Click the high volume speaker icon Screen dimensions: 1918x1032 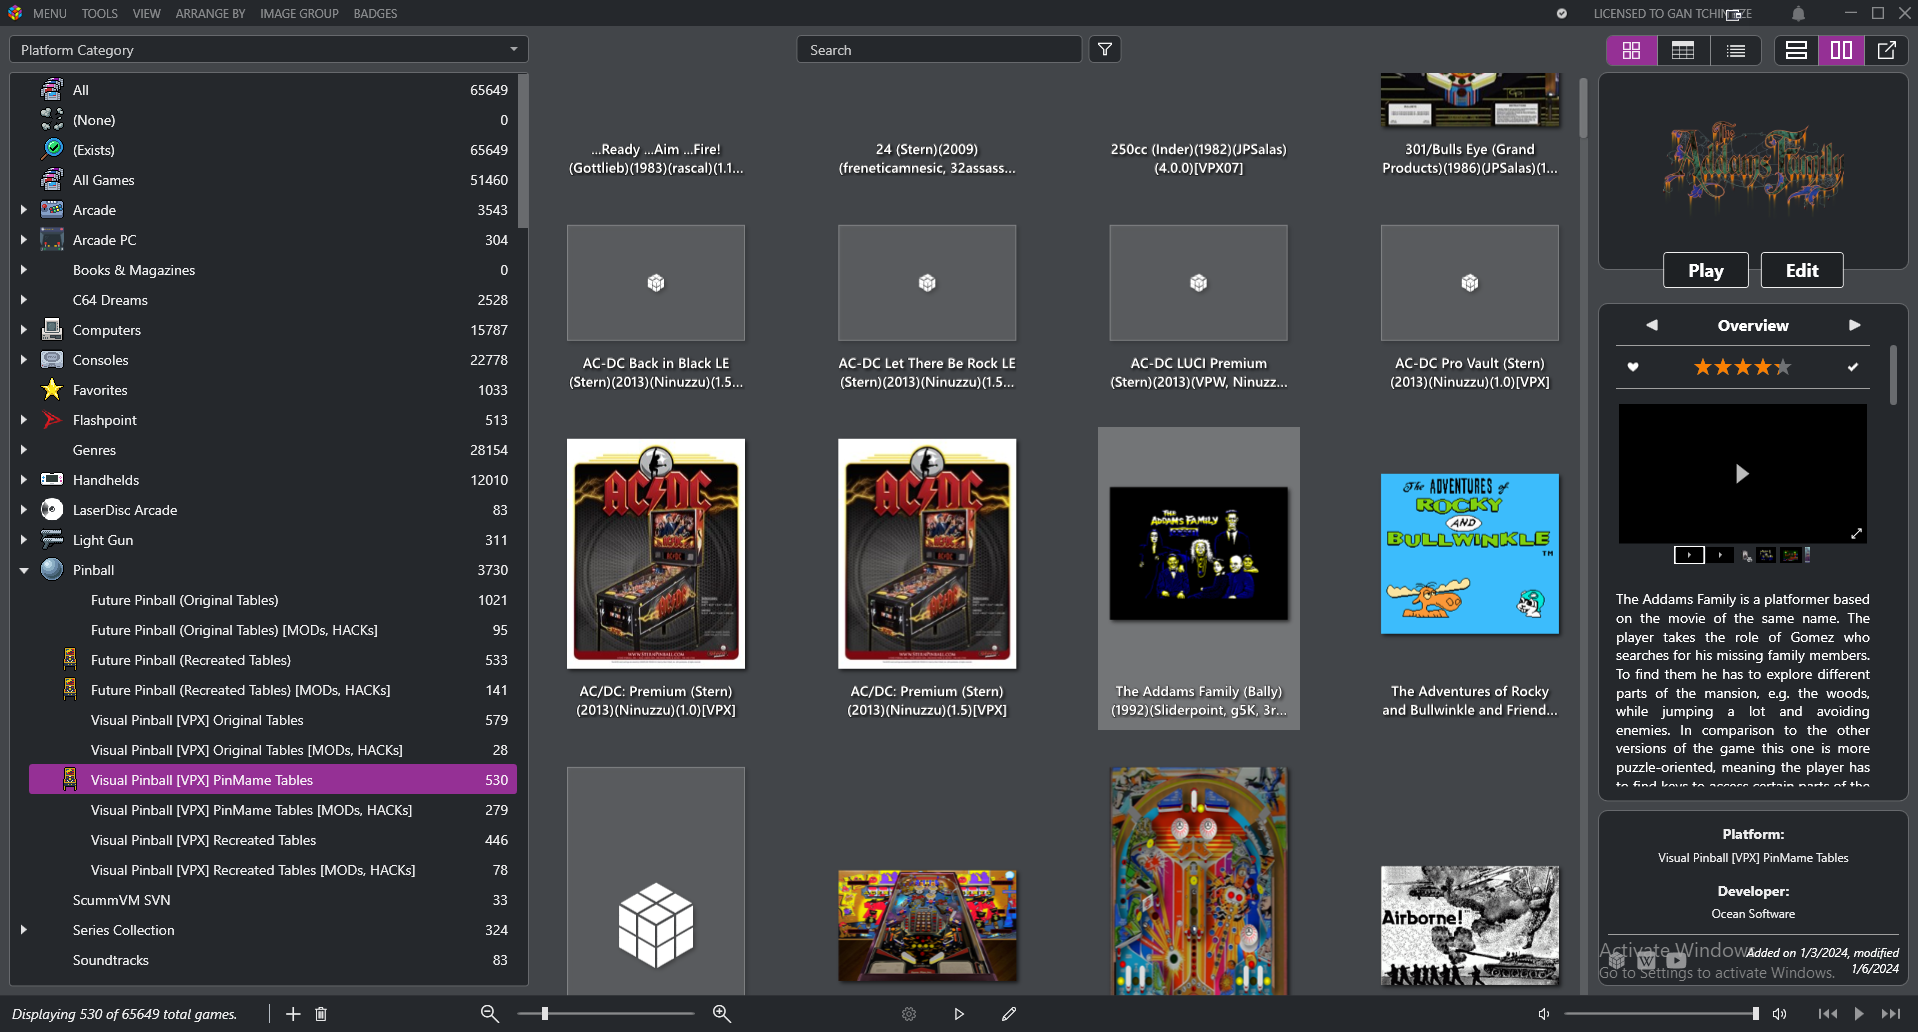pyautogui.click(x=1780, y=1014)
